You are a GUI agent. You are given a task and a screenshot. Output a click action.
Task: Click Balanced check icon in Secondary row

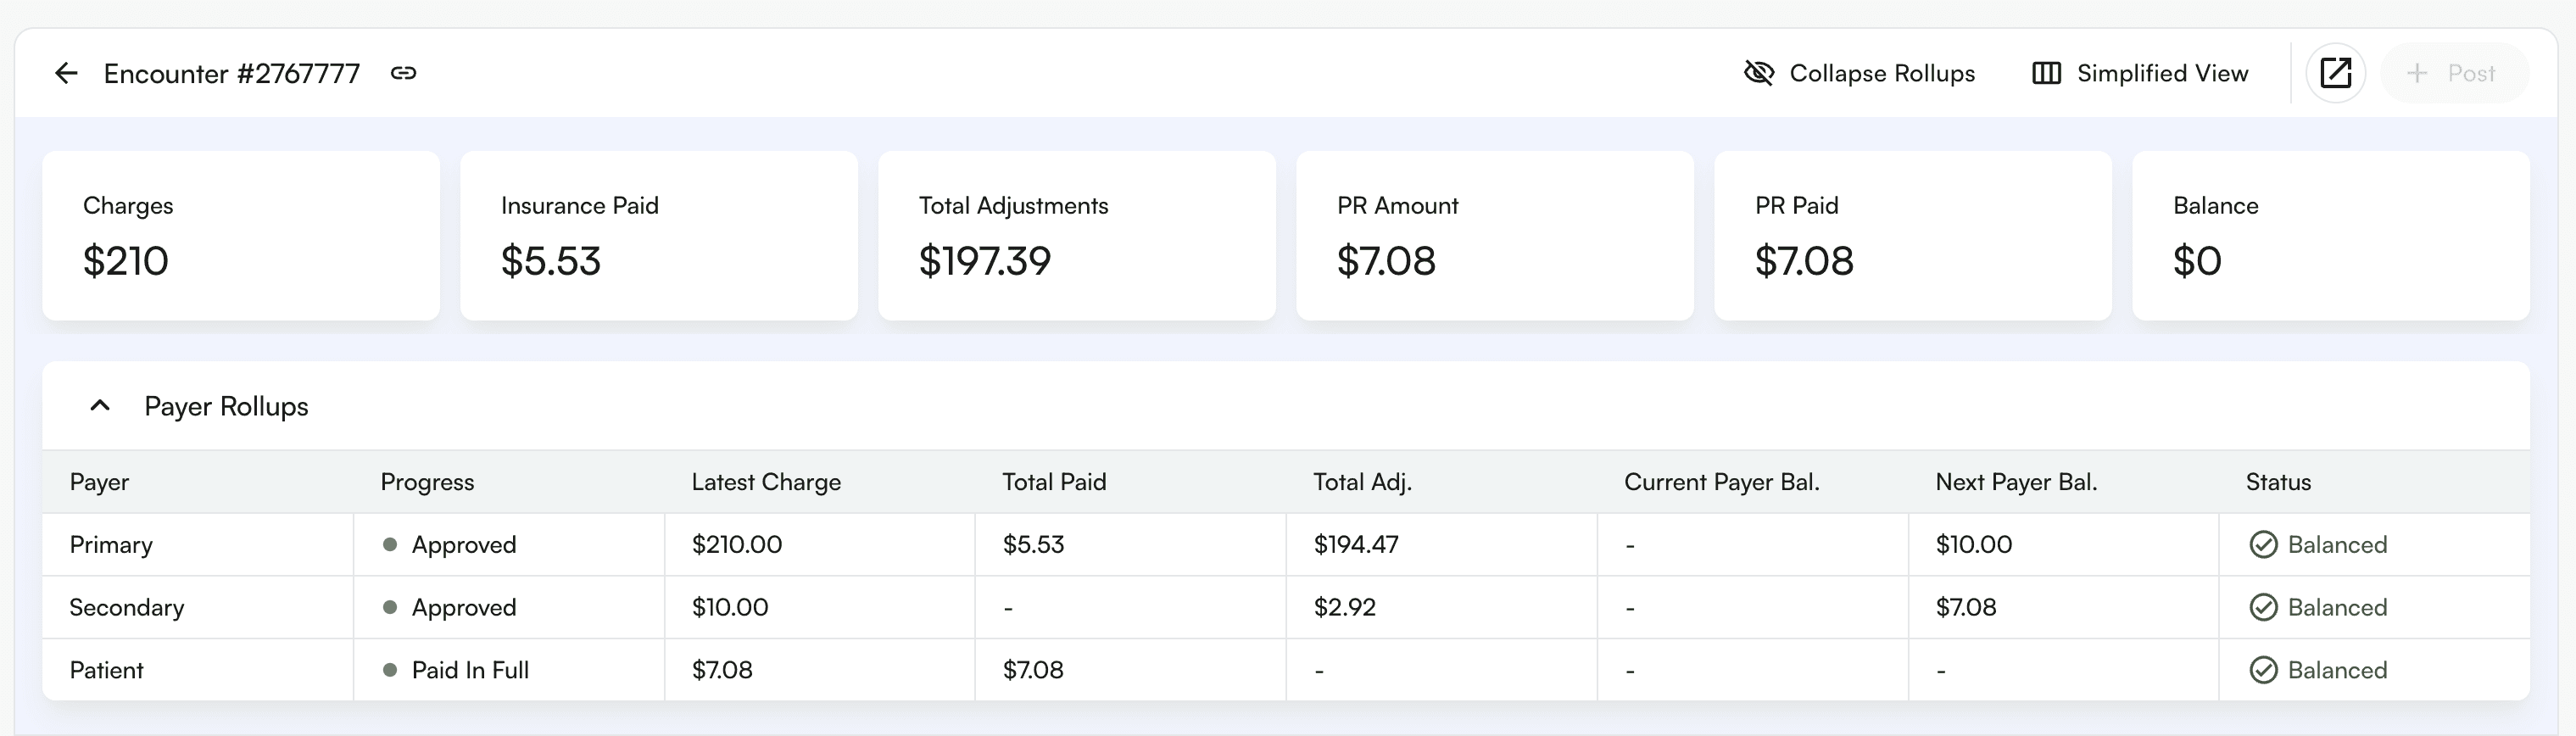tap(2263, 607)
